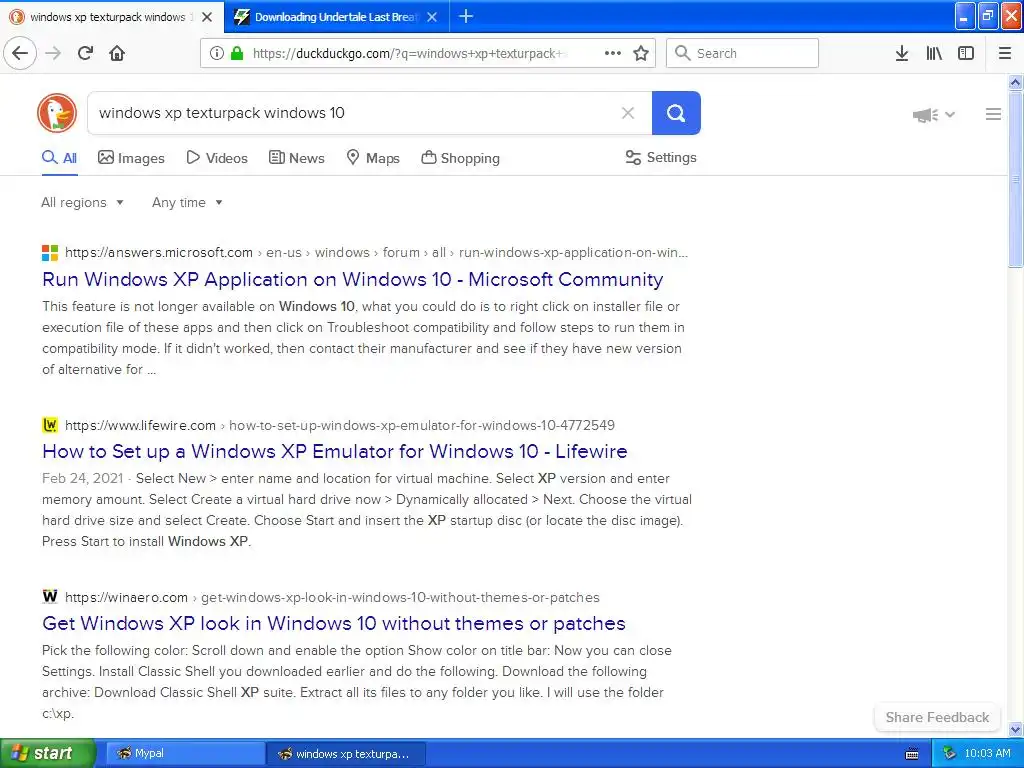Switch to Images results

(x=131, y=158)
